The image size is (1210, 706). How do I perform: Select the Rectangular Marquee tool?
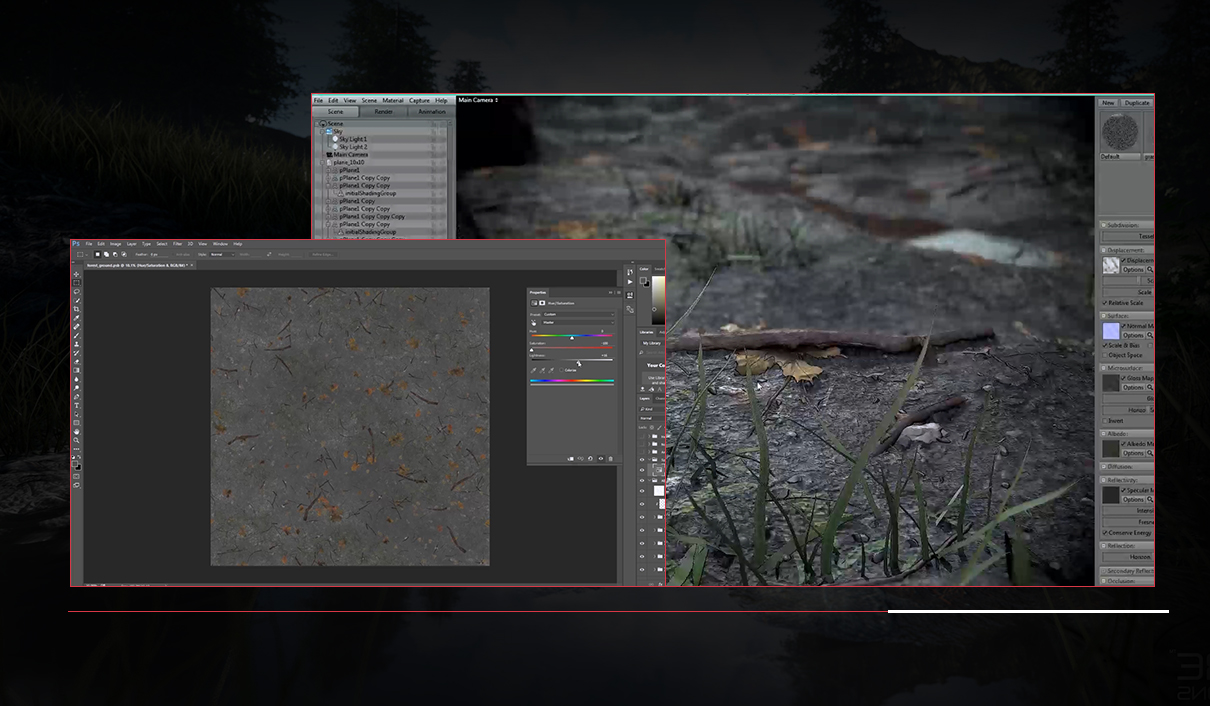pyautogui.click(x=76, y=283)
